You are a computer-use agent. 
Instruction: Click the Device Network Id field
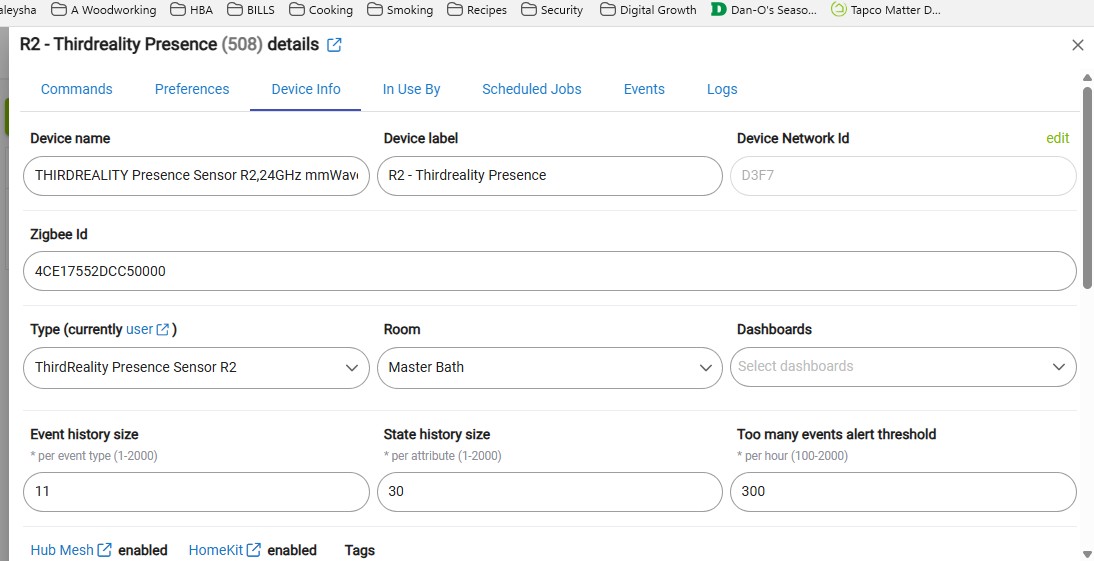click(903, 176)
